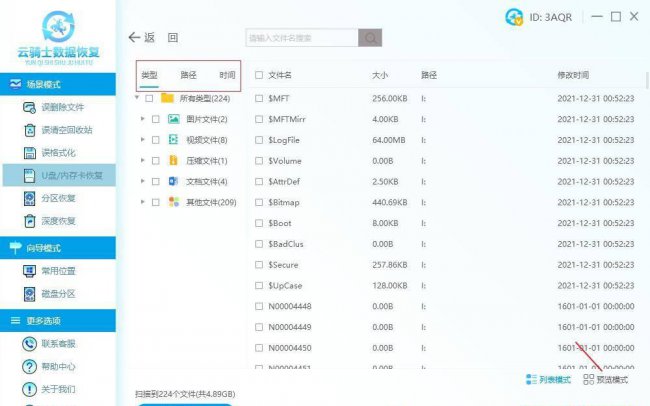Expand the 视频文件(8) tree node
650x406 pixels.
143,139
